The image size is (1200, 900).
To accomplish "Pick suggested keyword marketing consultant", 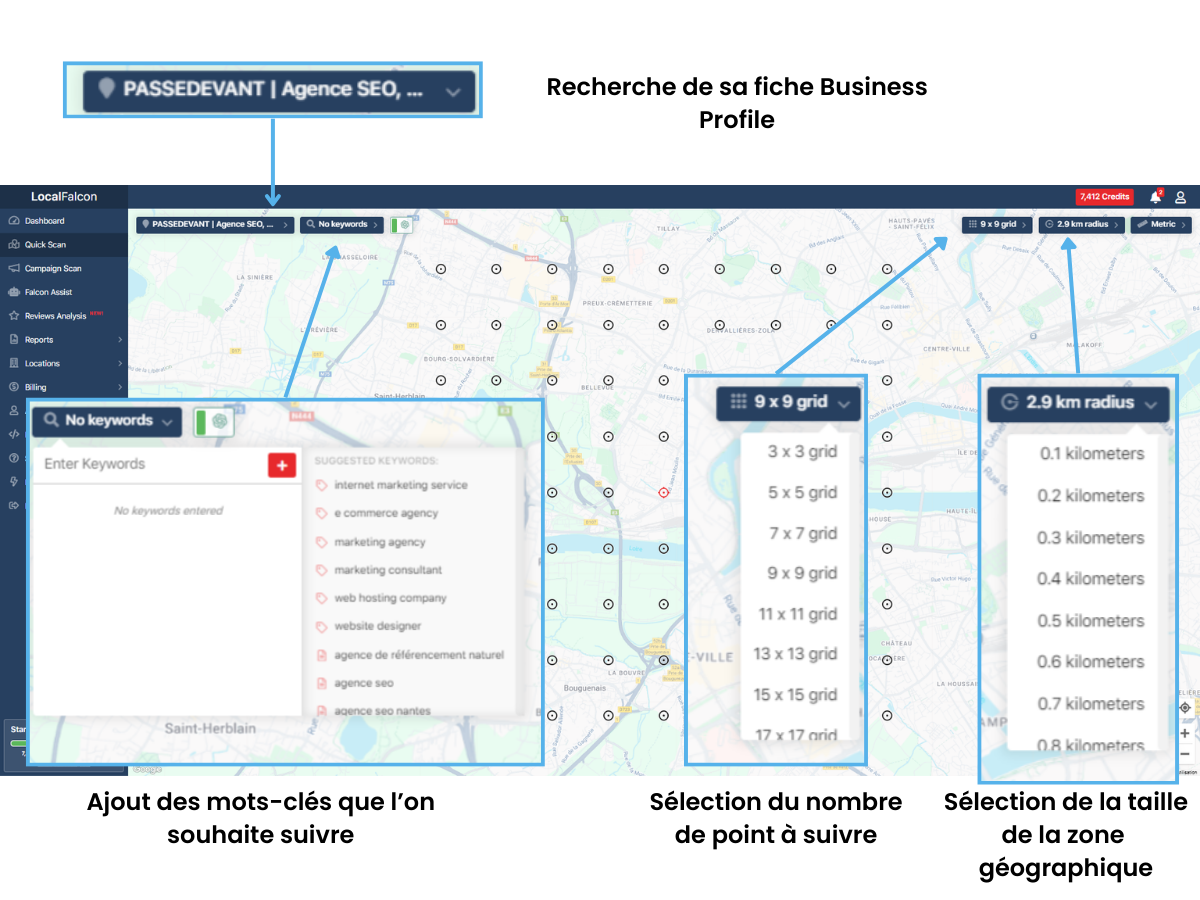I will pos(388,570).
